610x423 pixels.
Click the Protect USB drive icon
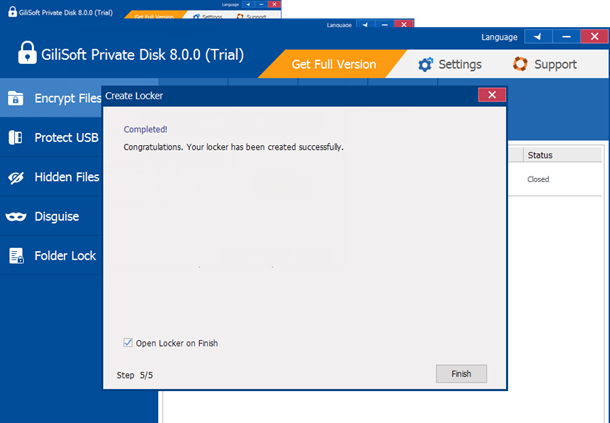tap(16, 137)
